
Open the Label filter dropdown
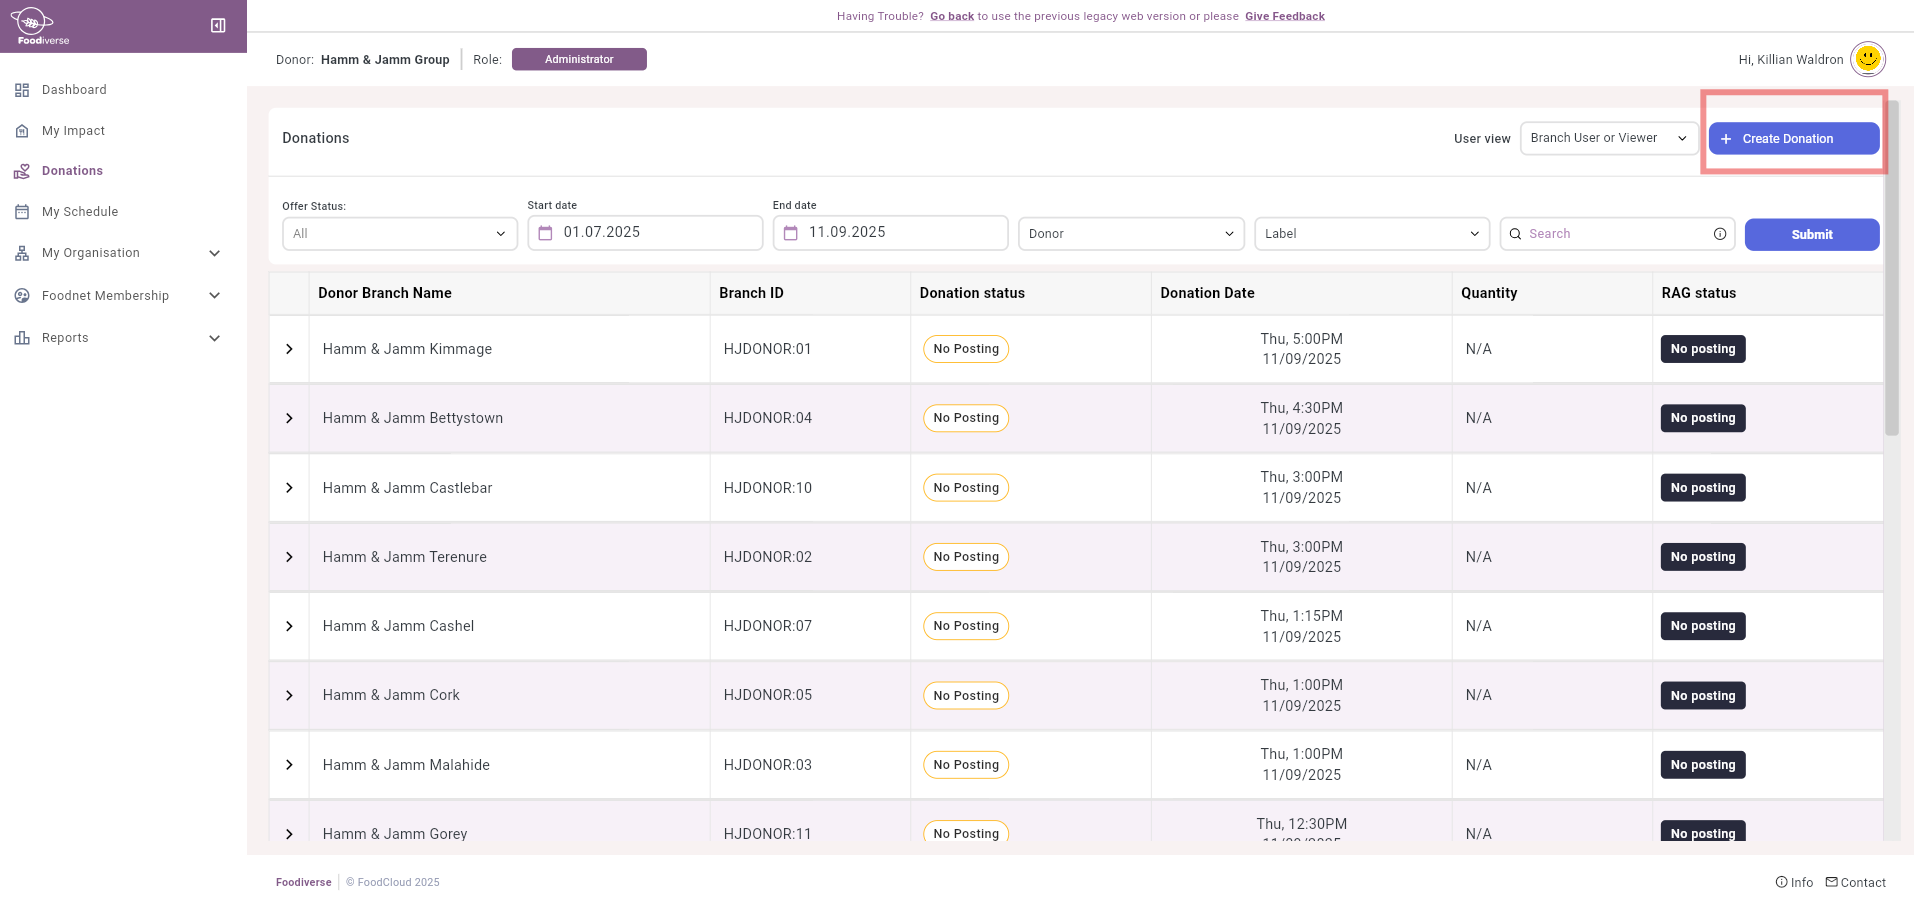tap(1371, 234)
